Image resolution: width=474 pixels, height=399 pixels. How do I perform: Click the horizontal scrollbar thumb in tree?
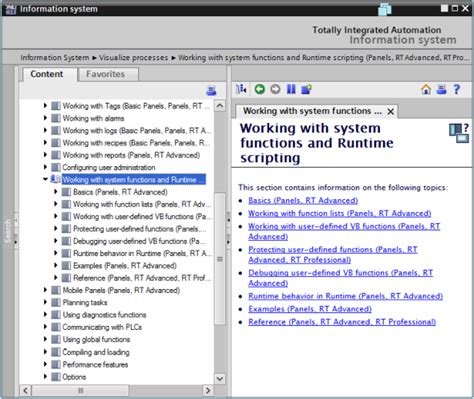(x=80, y=390)
